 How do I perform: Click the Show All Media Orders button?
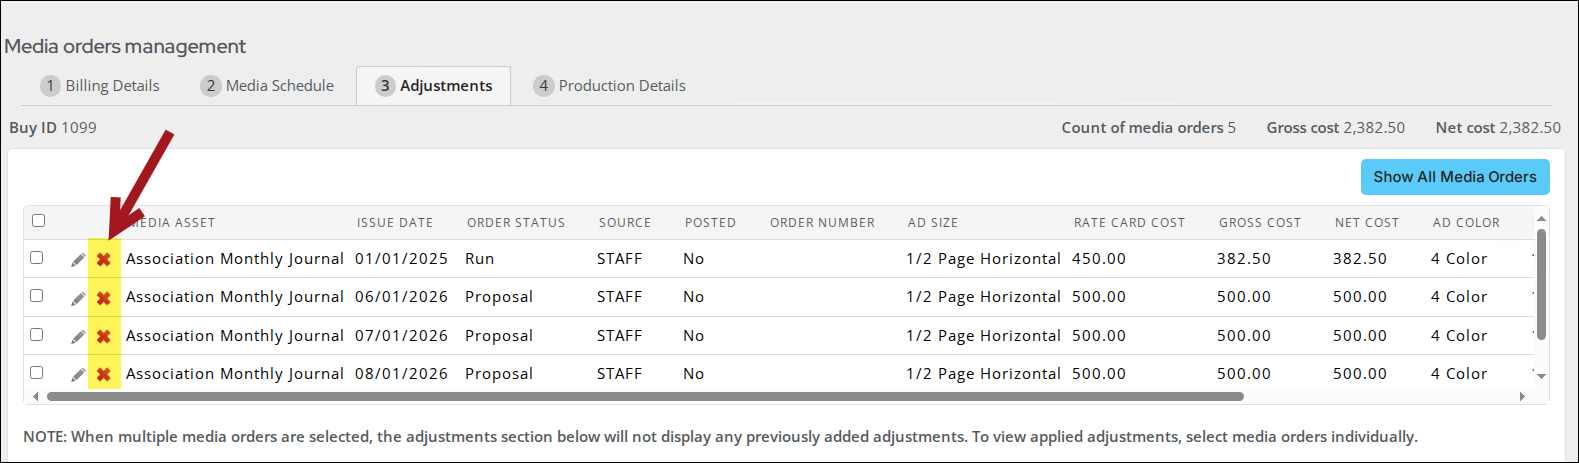coord(1455,177)
